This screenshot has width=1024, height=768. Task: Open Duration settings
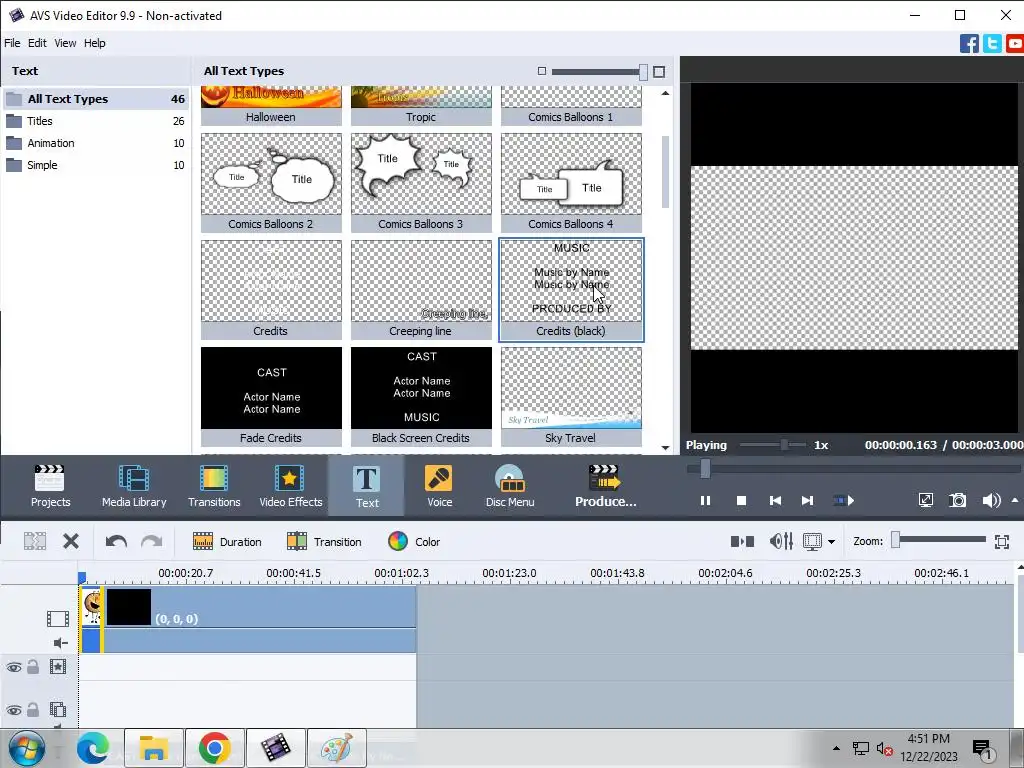(227, 541)
